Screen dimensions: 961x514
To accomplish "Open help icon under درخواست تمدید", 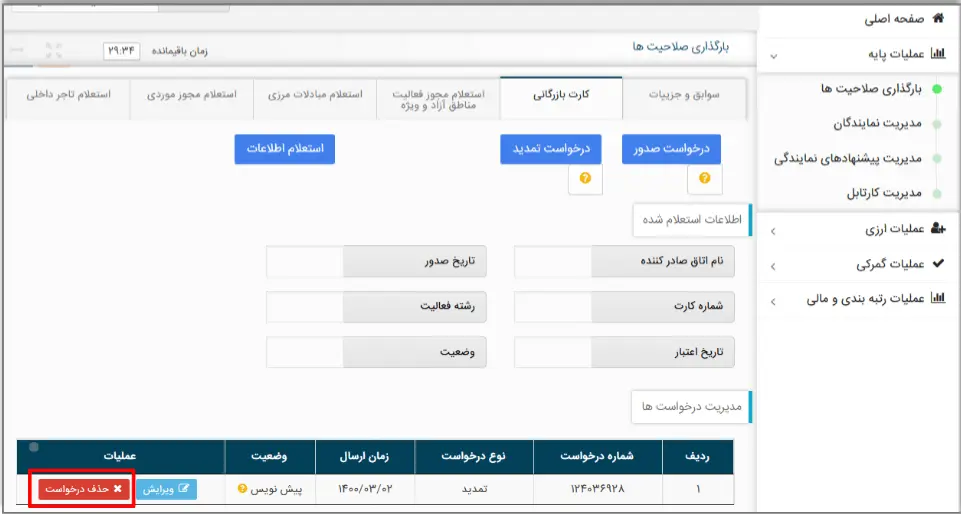I will pos(585,178).
